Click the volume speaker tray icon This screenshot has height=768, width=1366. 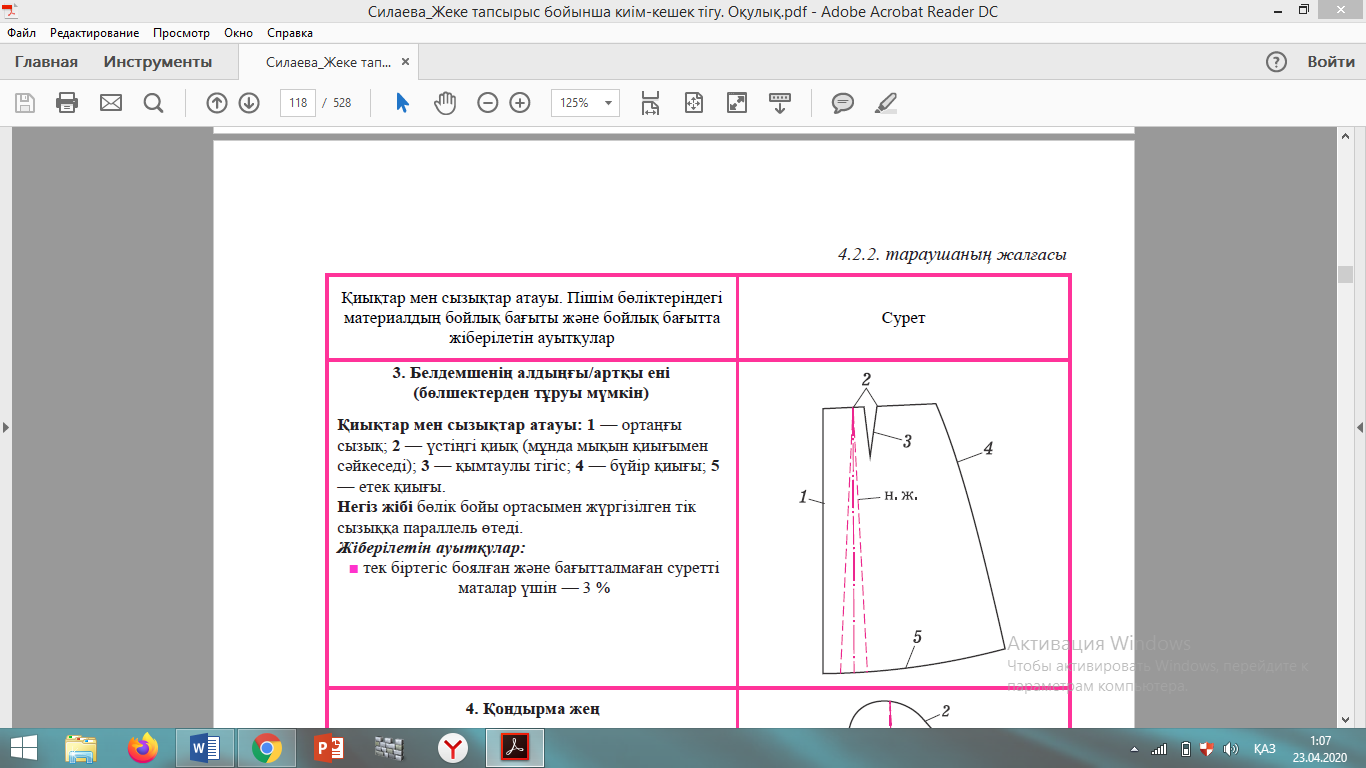pos(1229,748)
